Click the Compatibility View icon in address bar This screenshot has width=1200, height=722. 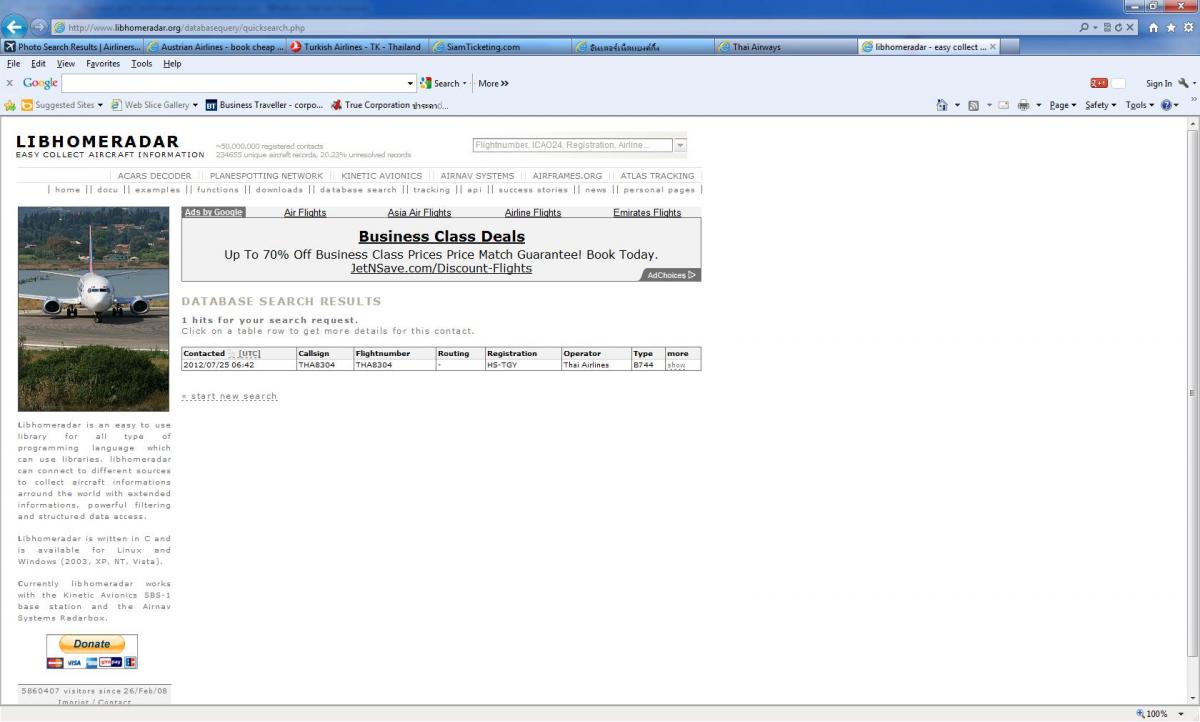click(x=1107, y=28)
